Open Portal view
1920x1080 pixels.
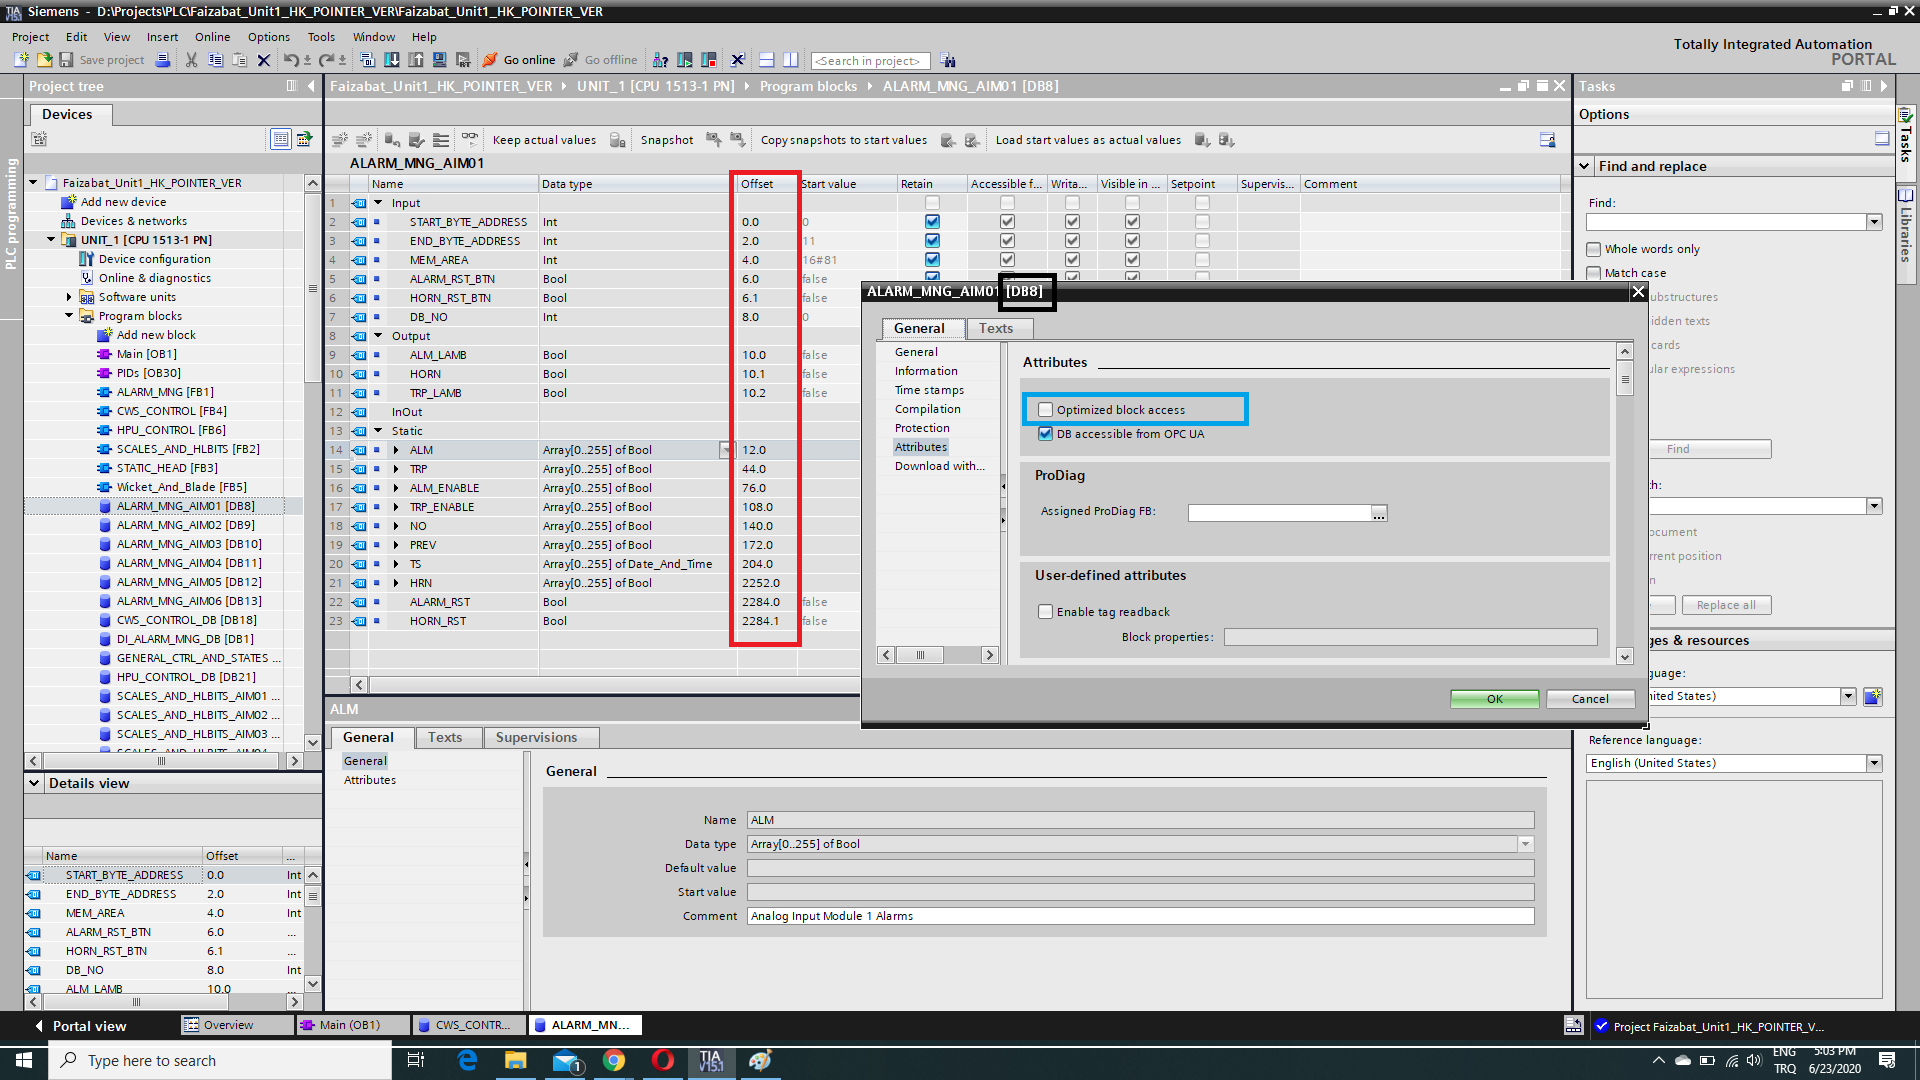(80, 1026)
